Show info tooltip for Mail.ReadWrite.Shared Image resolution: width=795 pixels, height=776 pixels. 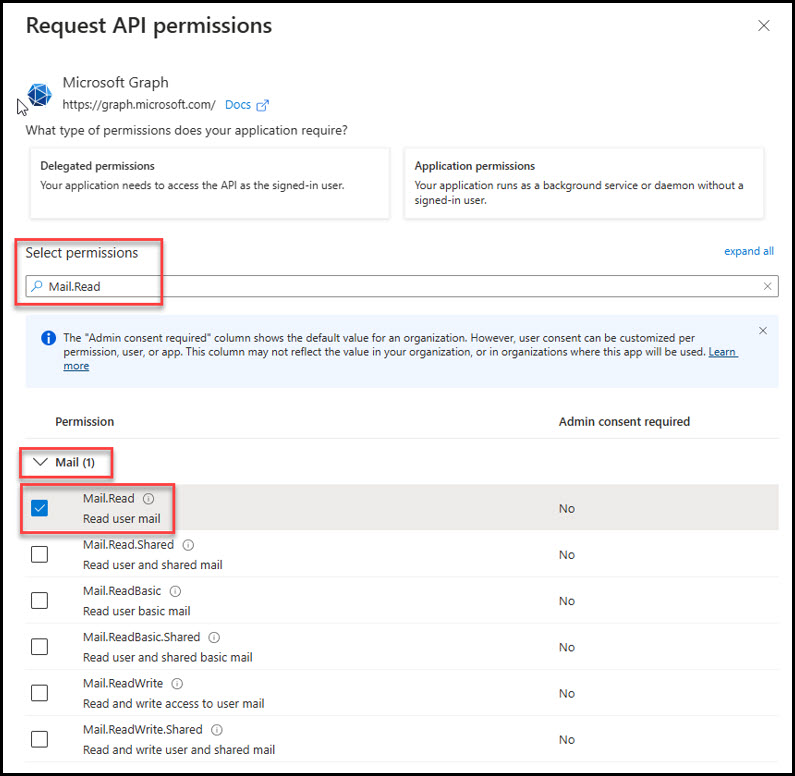click(x=216, y=729)
